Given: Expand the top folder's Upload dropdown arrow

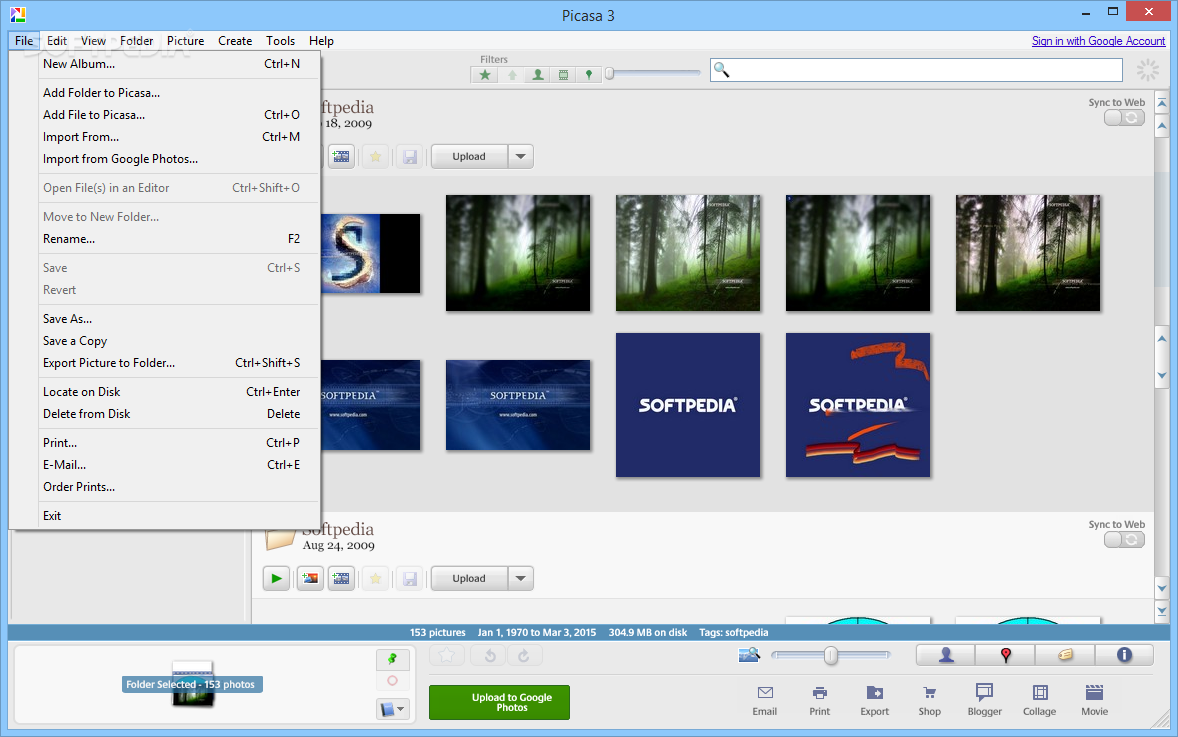Looking at the screenshot, I should click(520, 156).
